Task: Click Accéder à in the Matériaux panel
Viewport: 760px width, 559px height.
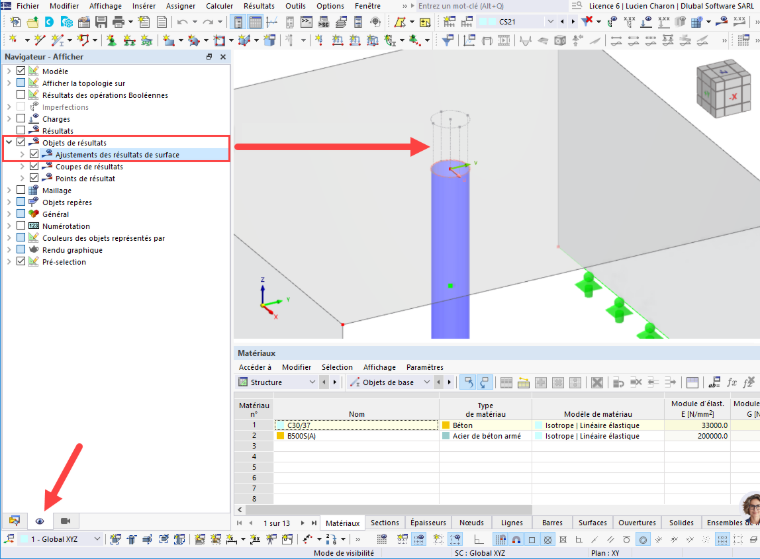Action: (x=255, y=367)
